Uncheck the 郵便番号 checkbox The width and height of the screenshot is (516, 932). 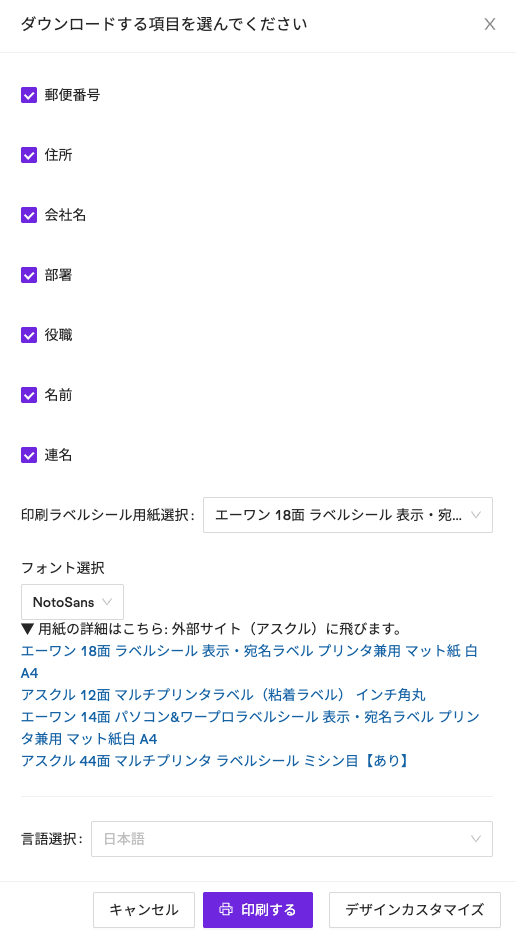click(x=29, y=95)
